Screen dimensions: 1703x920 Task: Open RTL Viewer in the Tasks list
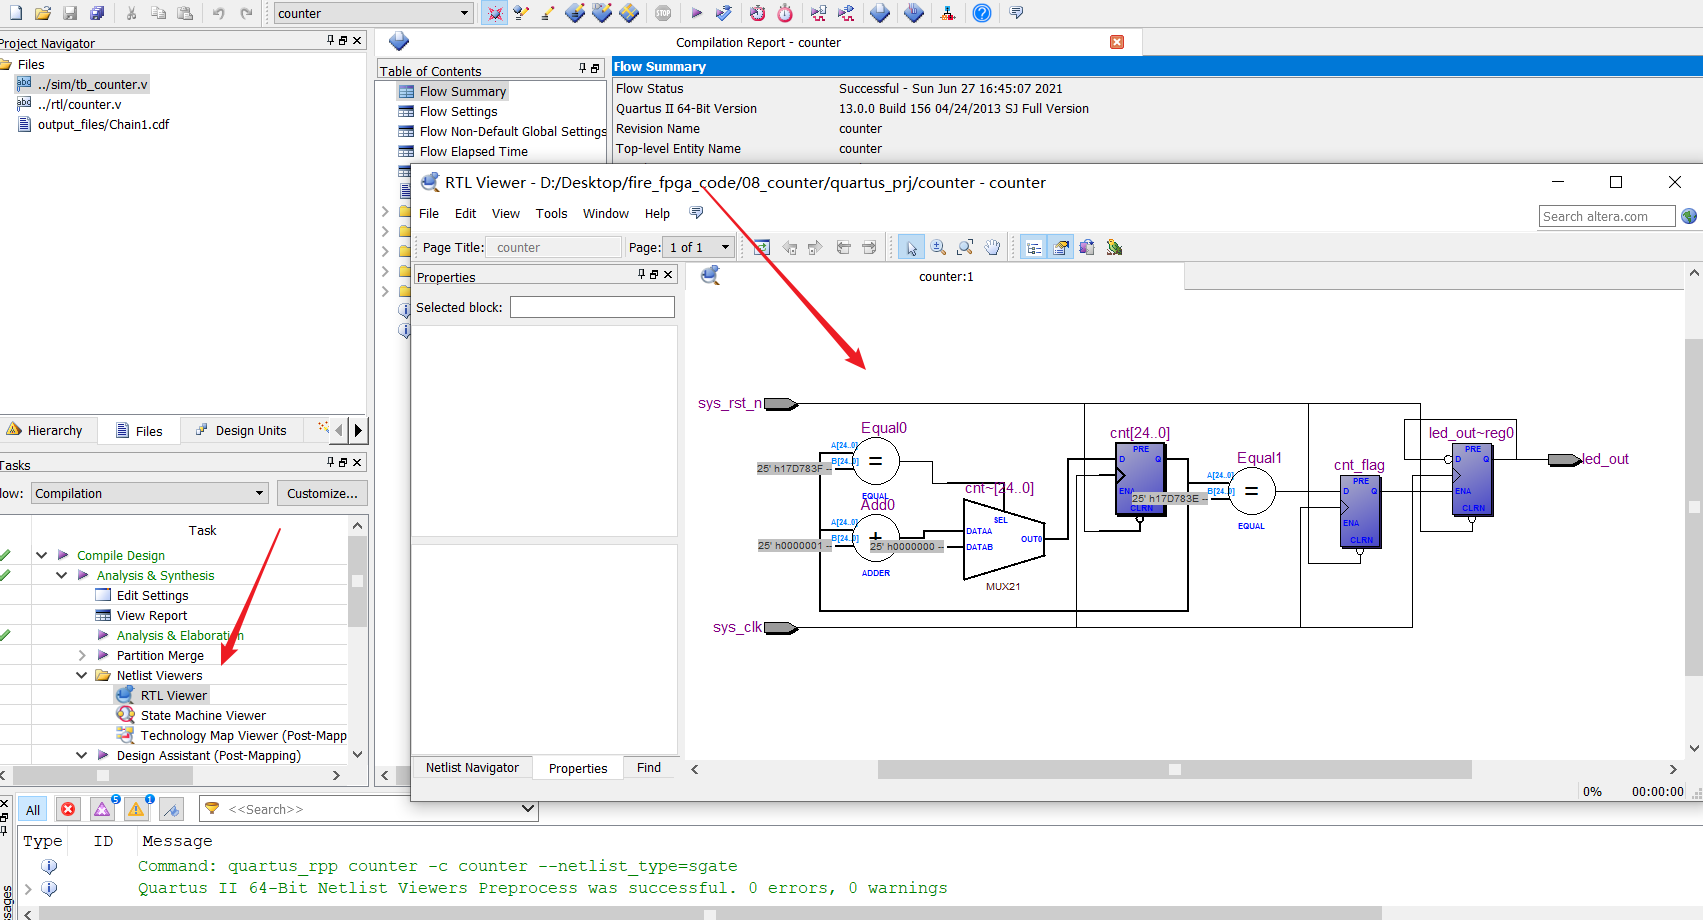click(173, 695)
